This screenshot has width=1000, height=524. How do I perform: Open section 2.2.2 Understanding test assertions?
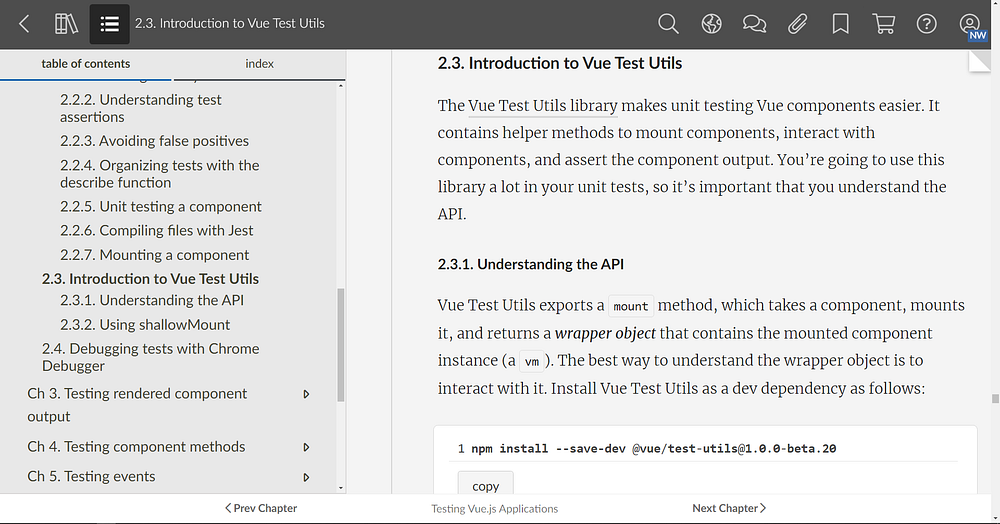click(141, 108)
